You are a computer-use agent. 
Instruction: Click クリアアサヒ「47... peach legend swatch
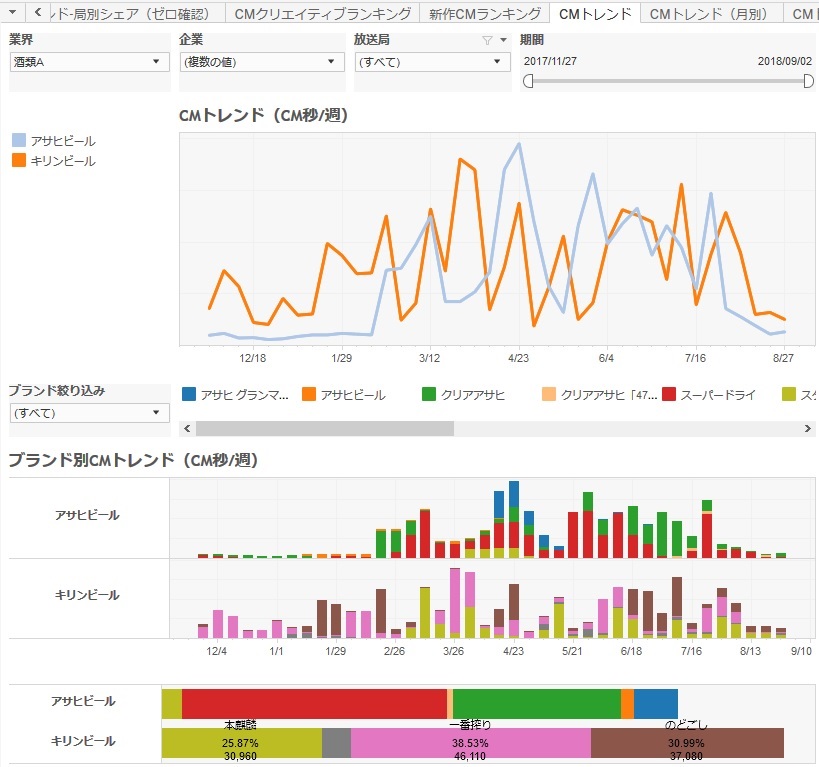pyautogui.click(x=548, y=394)
